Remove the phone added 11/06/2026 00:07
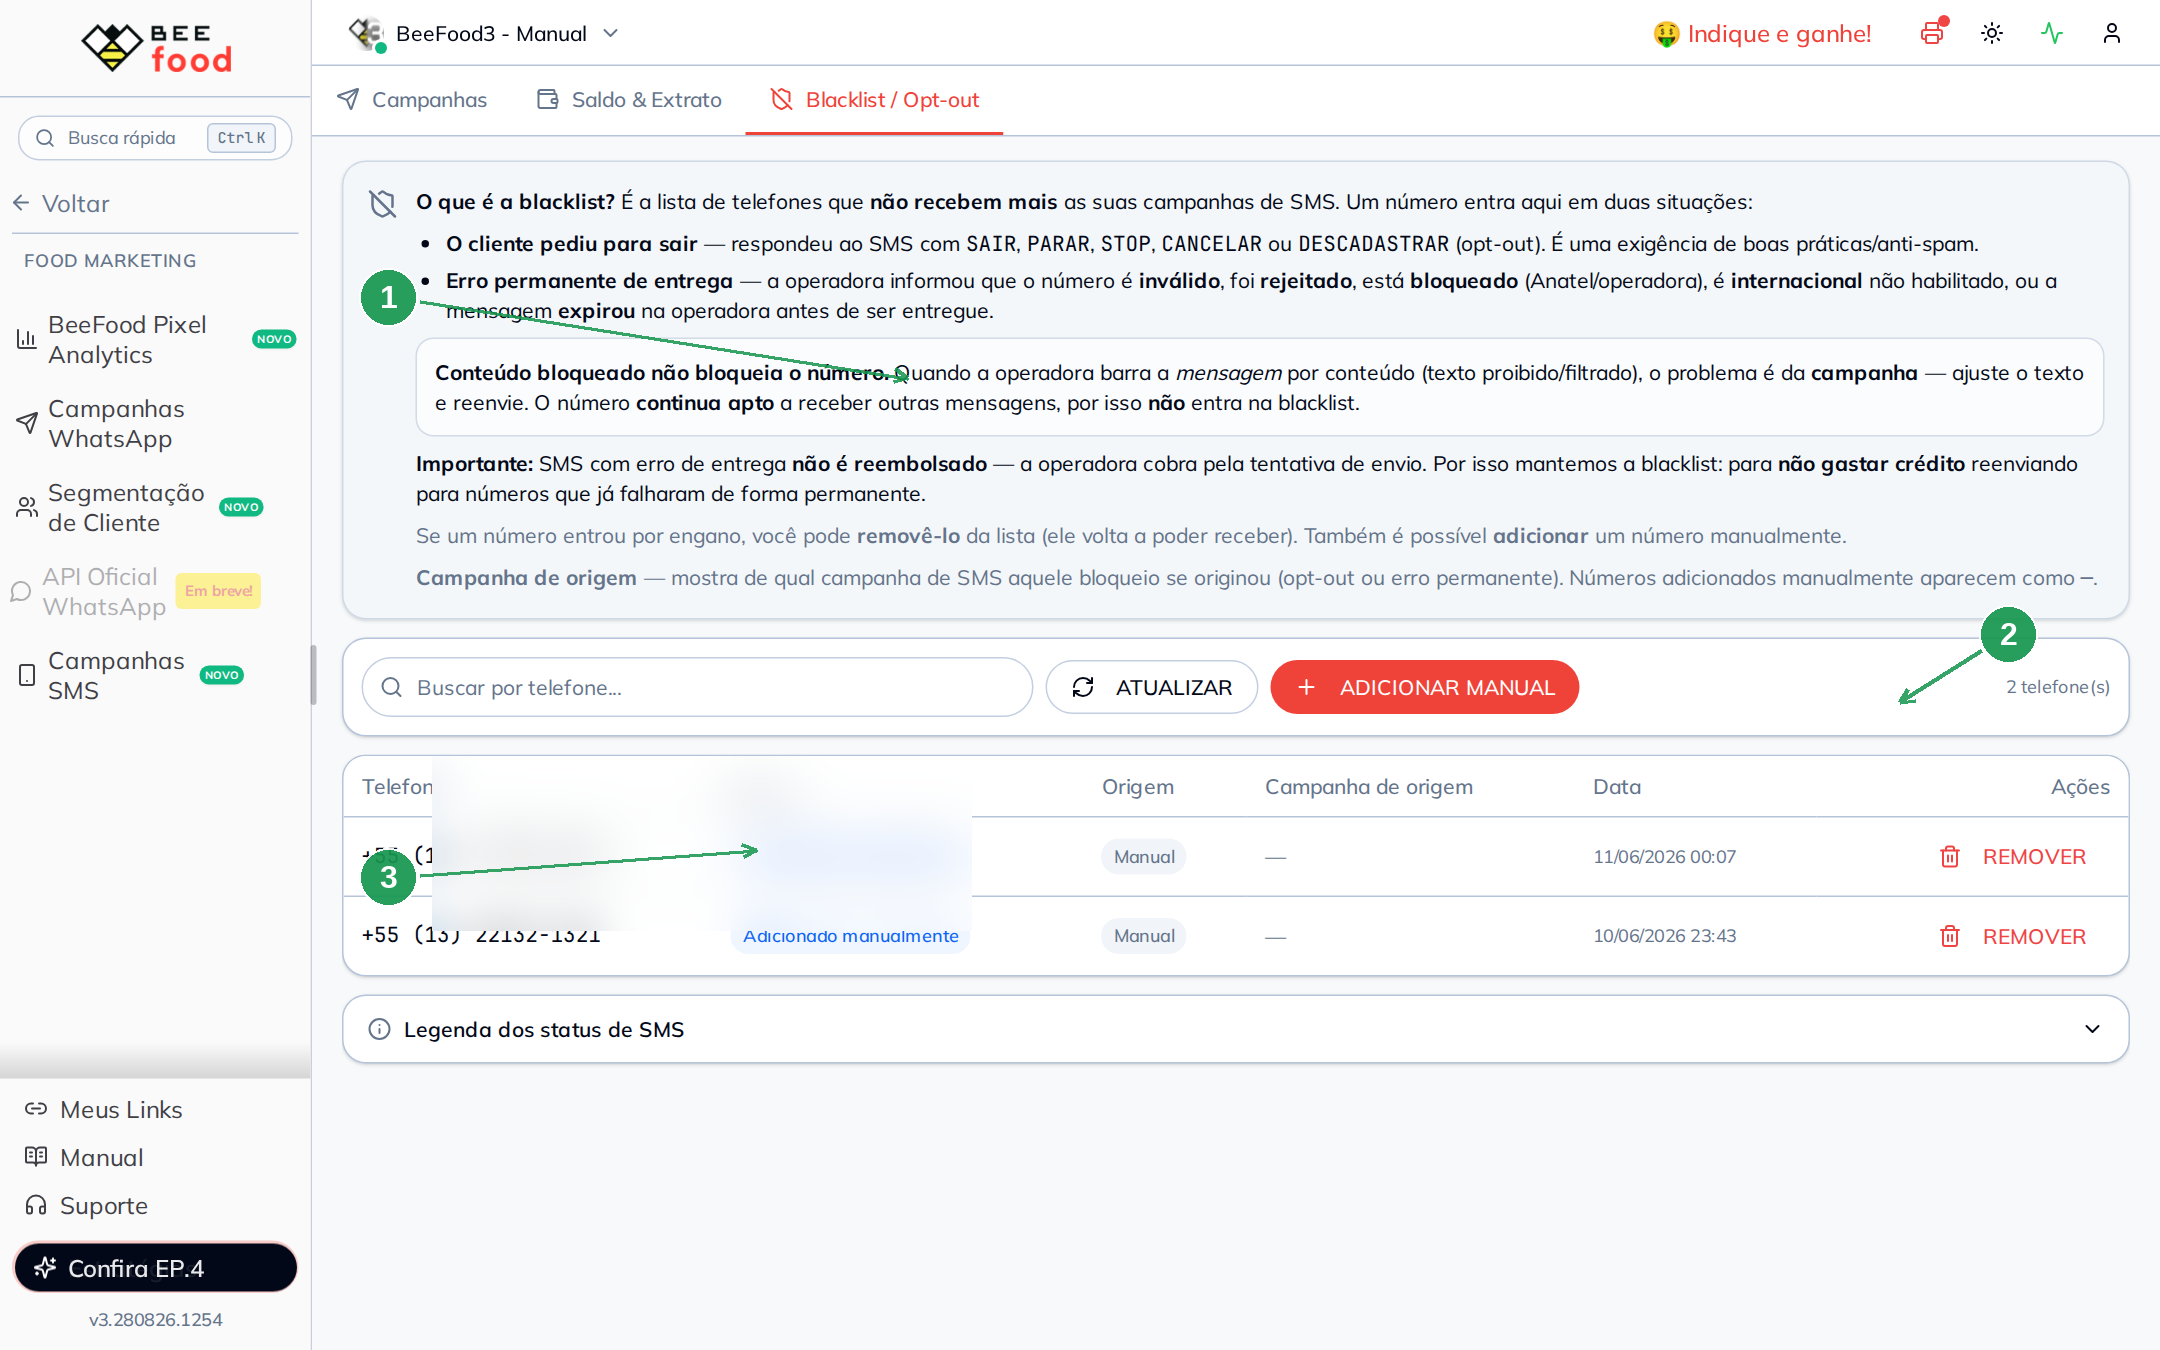This screenshot has height=1350, width=2160. pyautogui.click(x=2012, y=857)
